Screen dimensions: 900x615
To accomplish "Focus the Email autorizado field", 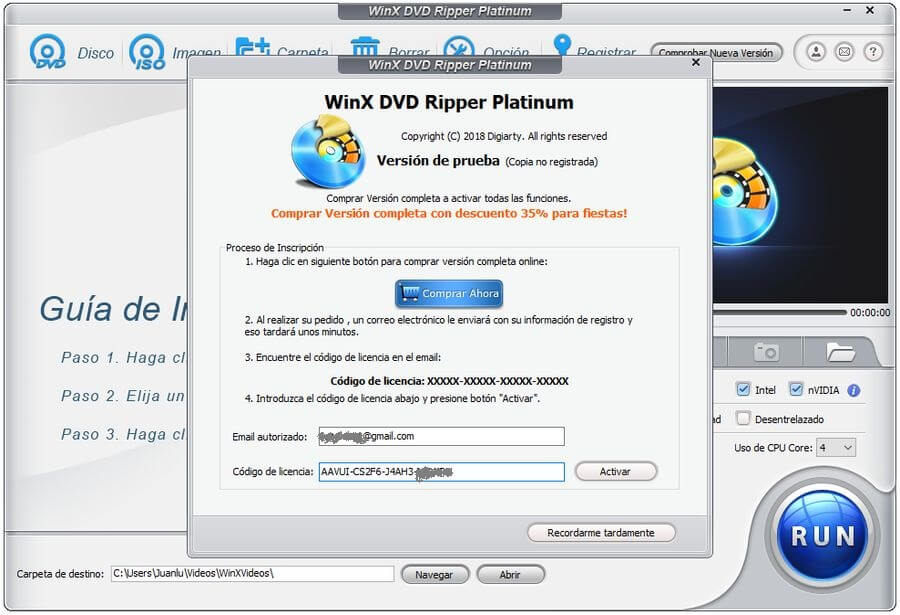I will click(x=441, y=436).
